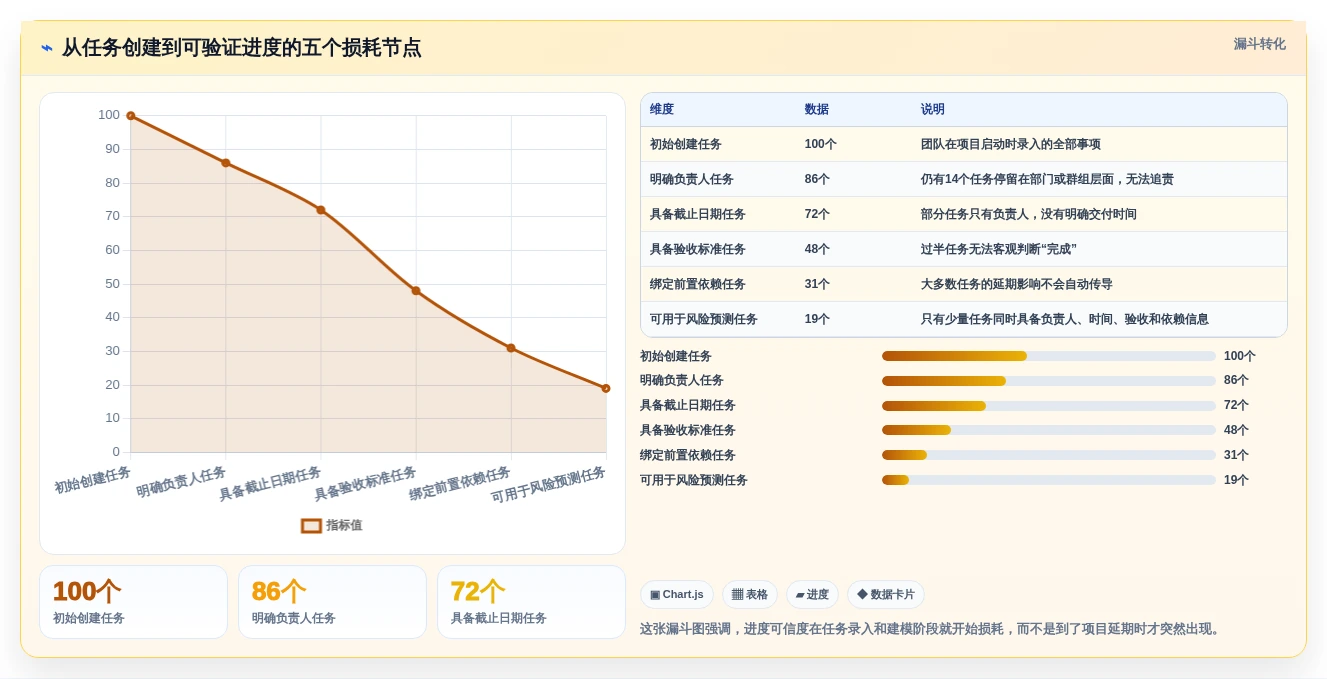The image size is (1327, 679).
Task: Click the 漏斗转化 label in header
Action: [1259, 44]
